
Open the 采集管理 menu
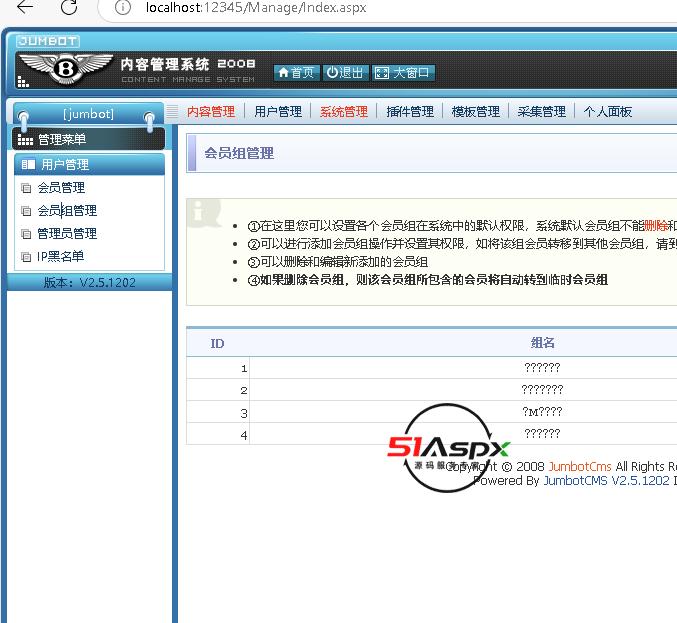click(x=541, y=112)
